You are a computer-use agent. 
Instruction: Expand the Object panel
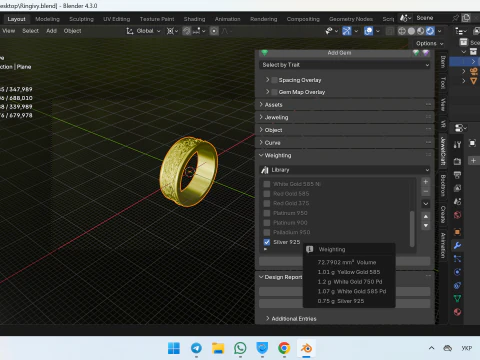[345, 130]
